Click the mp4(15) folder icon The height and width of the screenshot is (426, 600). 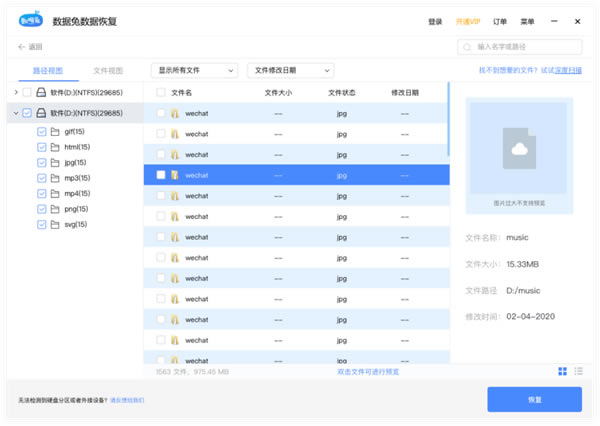[x=55, y=194]
